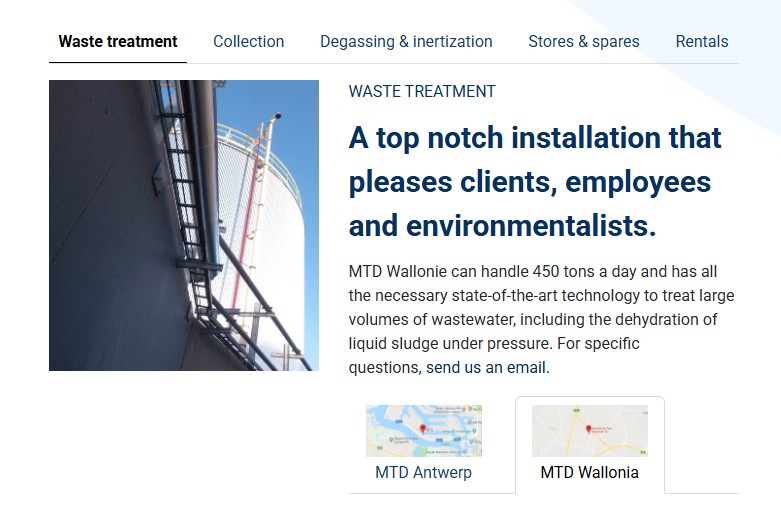Image resolution: width=781 pixels, height=517 pixels.
Task: Select the MTD Wallonia location label
Action: (x=589, y=473)
